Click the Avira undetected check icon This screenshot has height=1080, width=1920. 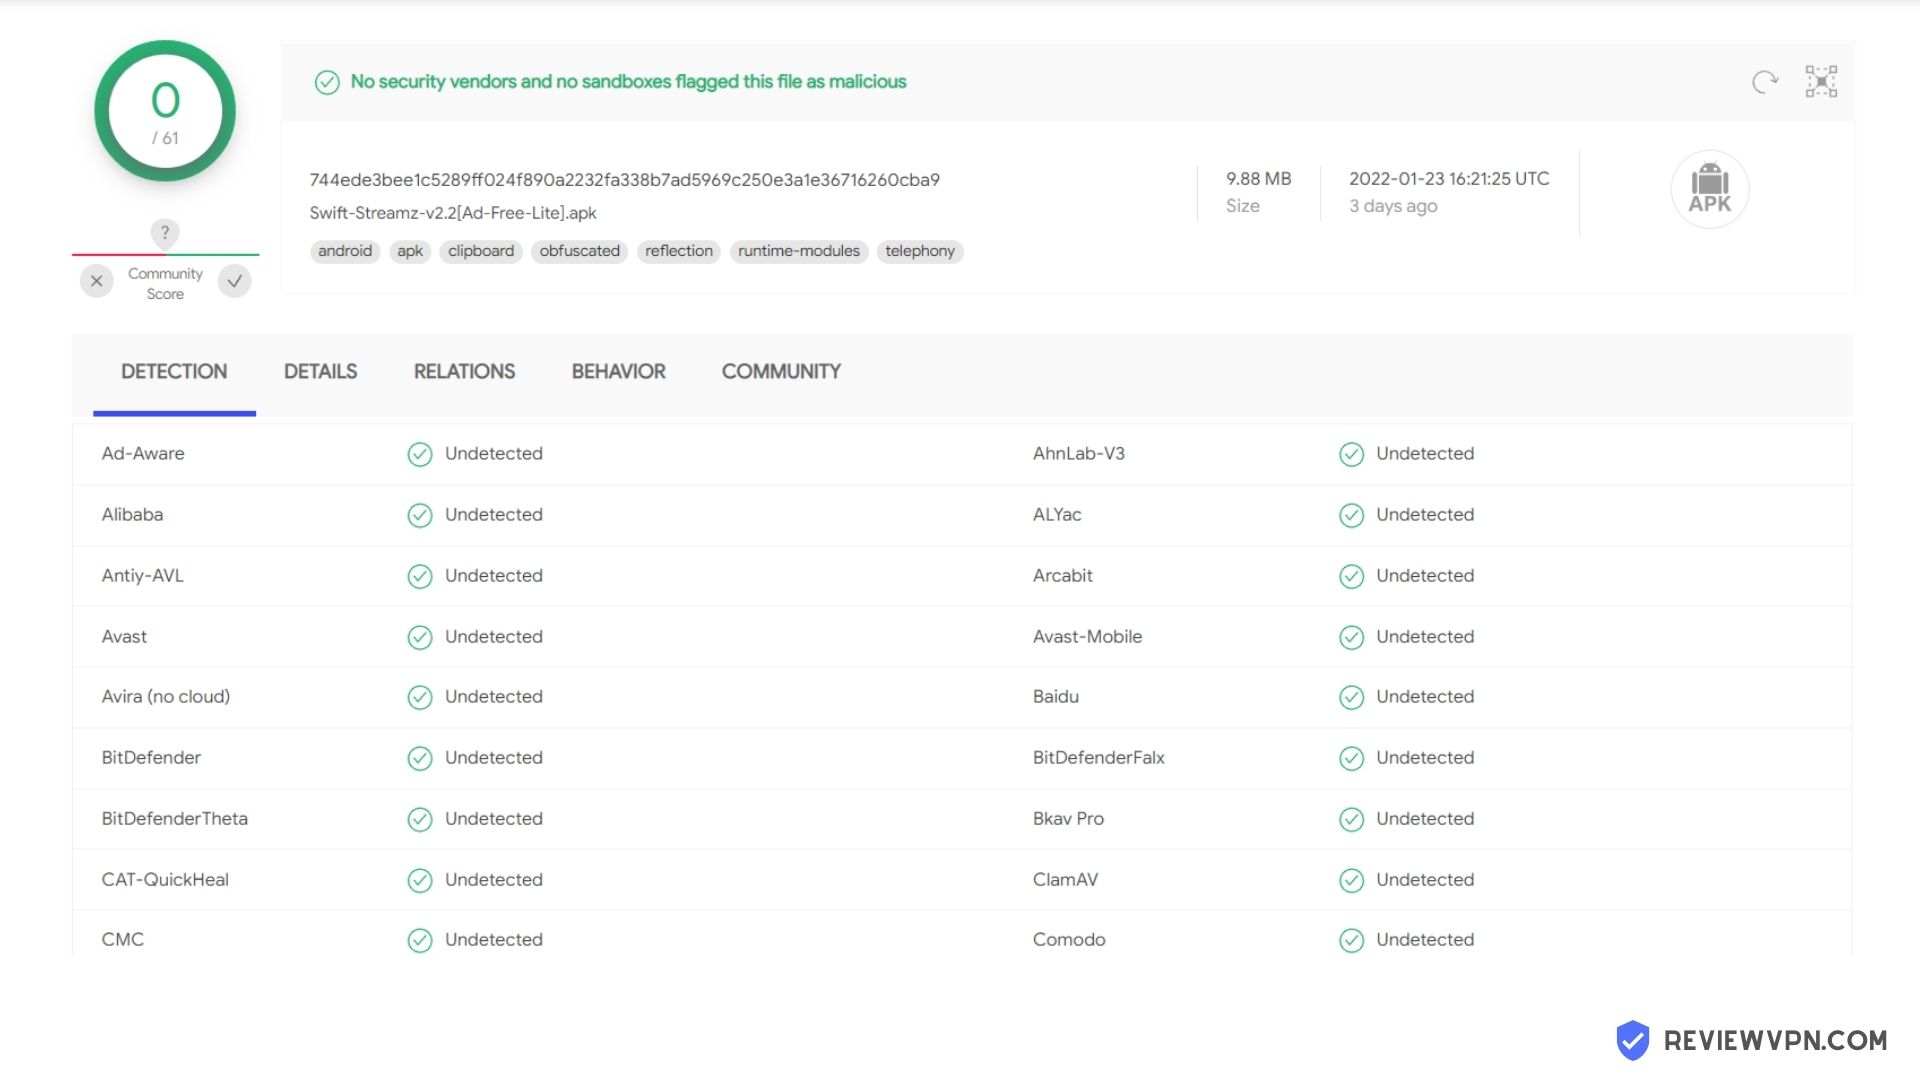pos(420,697)
